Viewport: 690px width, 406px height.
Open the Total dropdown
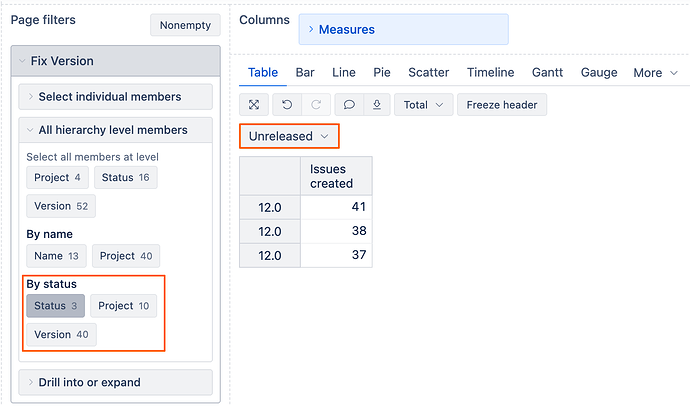[422, 104]
